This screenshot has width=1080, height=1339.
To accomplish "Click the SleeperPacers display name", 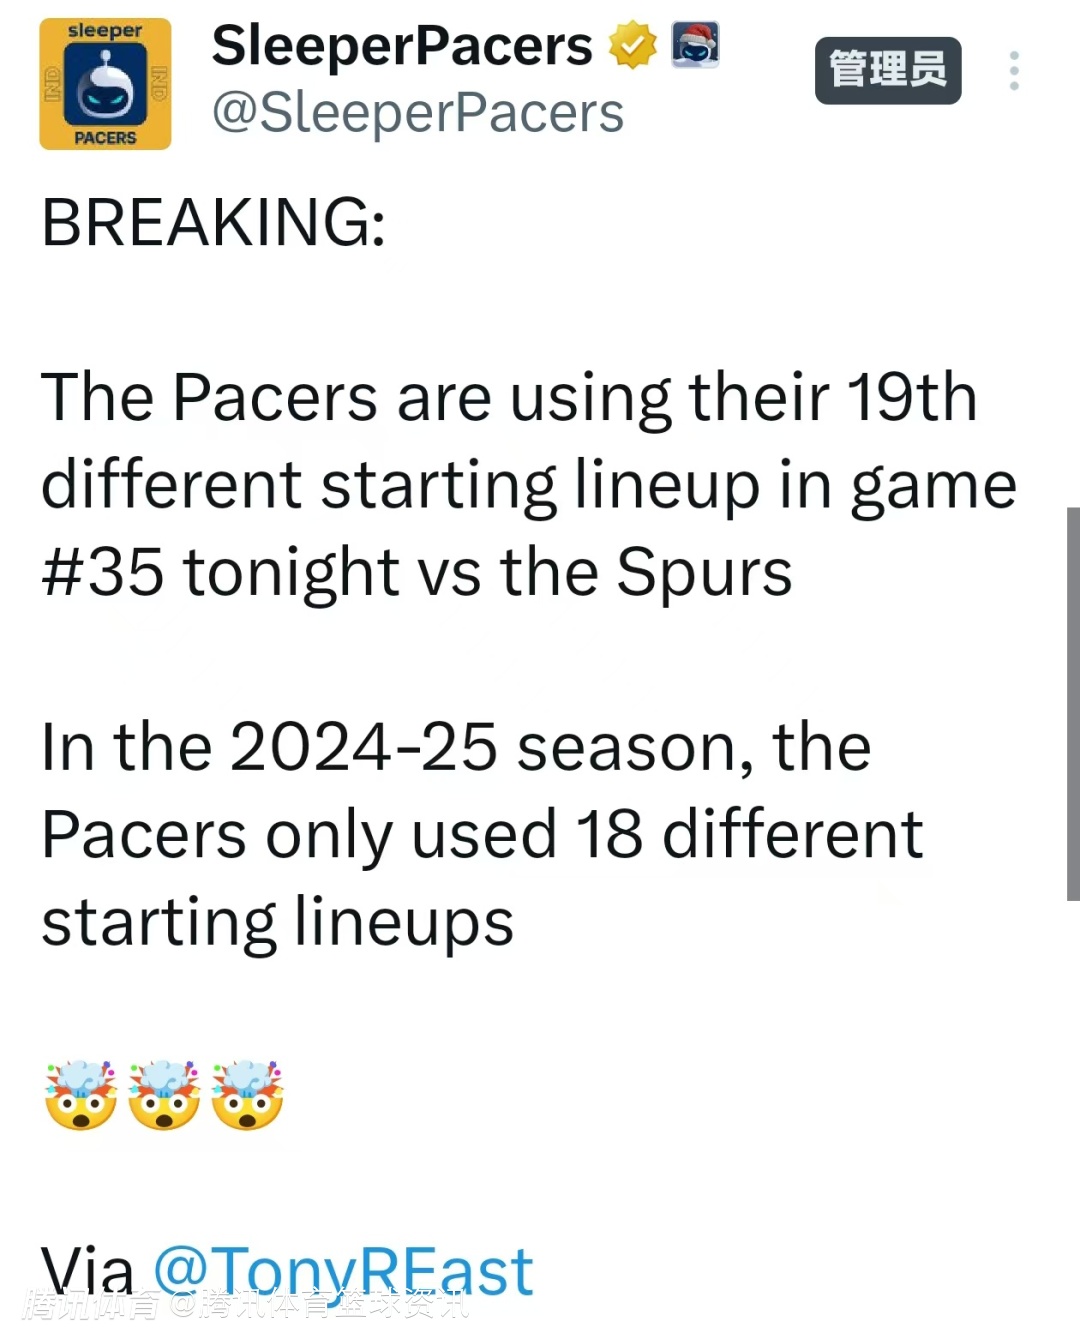I will click(x=402, y=46).
